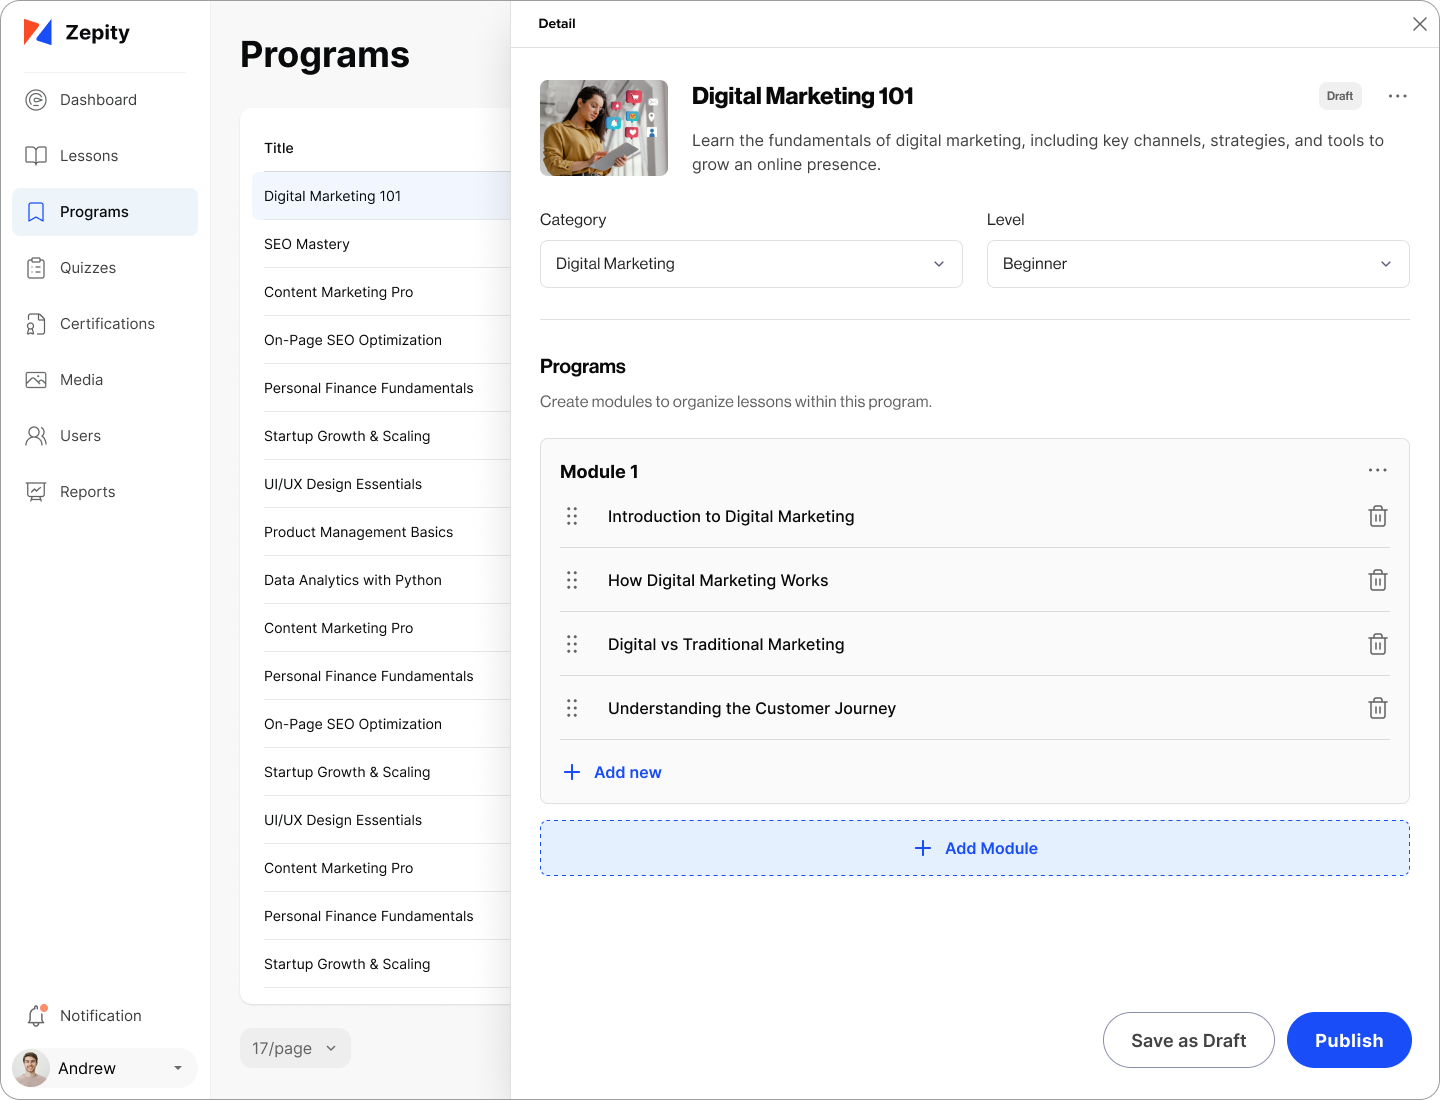Viewport: 1440px width, 1100px height.
Task: Open the program's three-dot options menu
Action: tap(1397, 96)
